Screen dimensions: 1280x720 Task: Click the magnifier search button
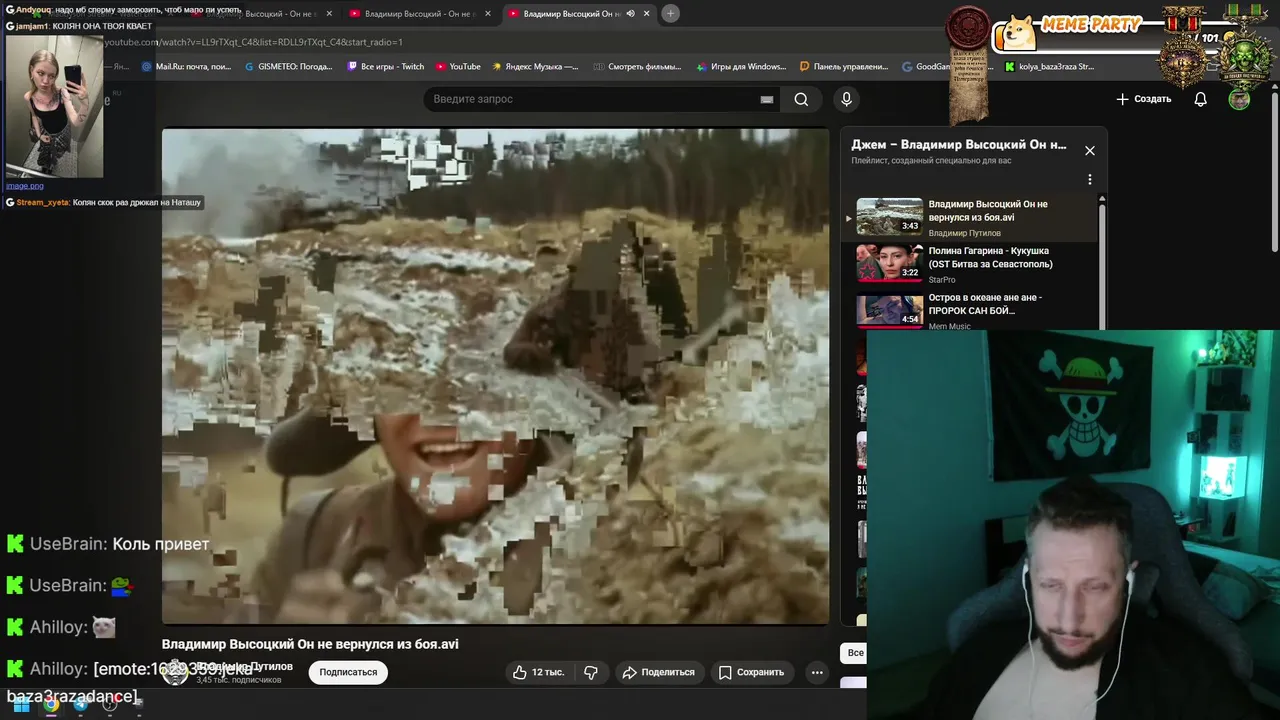coord(801,99)
